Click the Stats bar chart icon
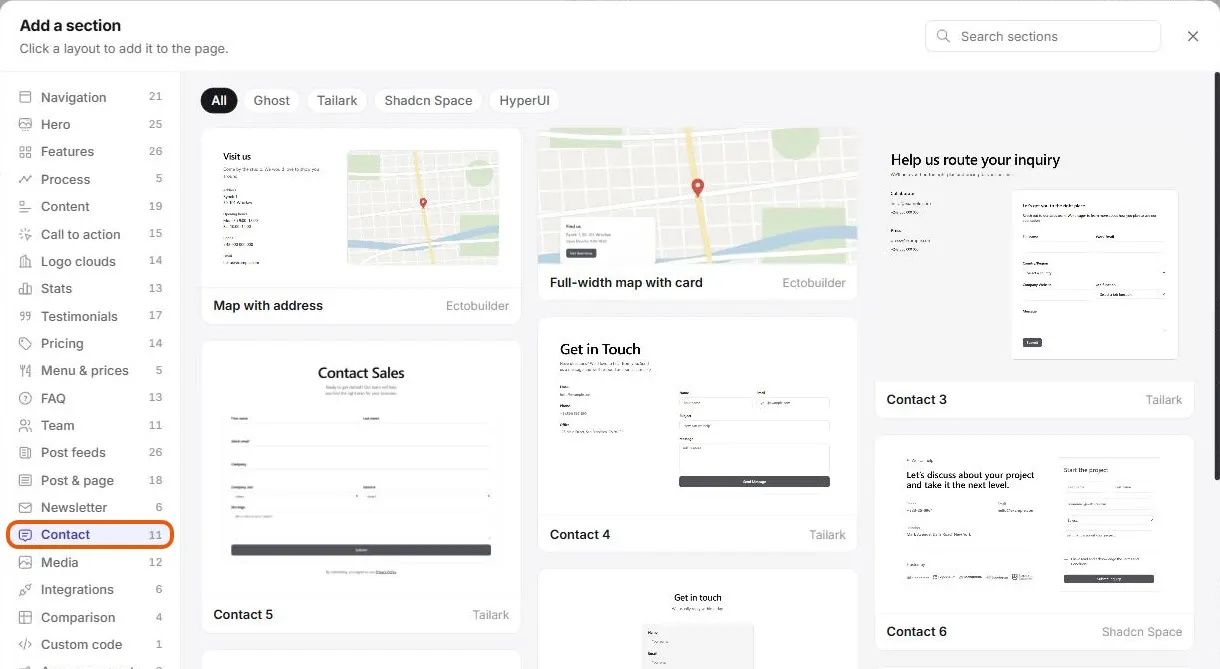This screenshot has width=1220, height=669. (x=25, y=288)
